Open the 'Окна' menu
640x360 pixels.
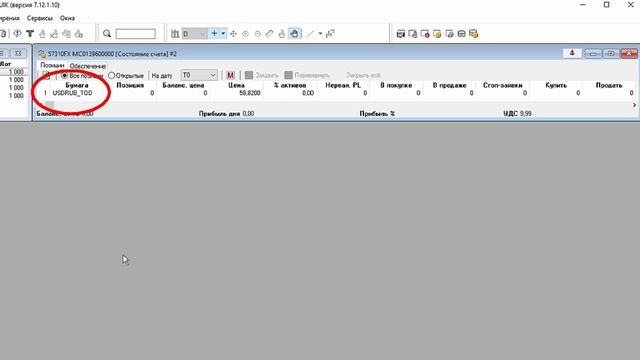click(67, 18)
